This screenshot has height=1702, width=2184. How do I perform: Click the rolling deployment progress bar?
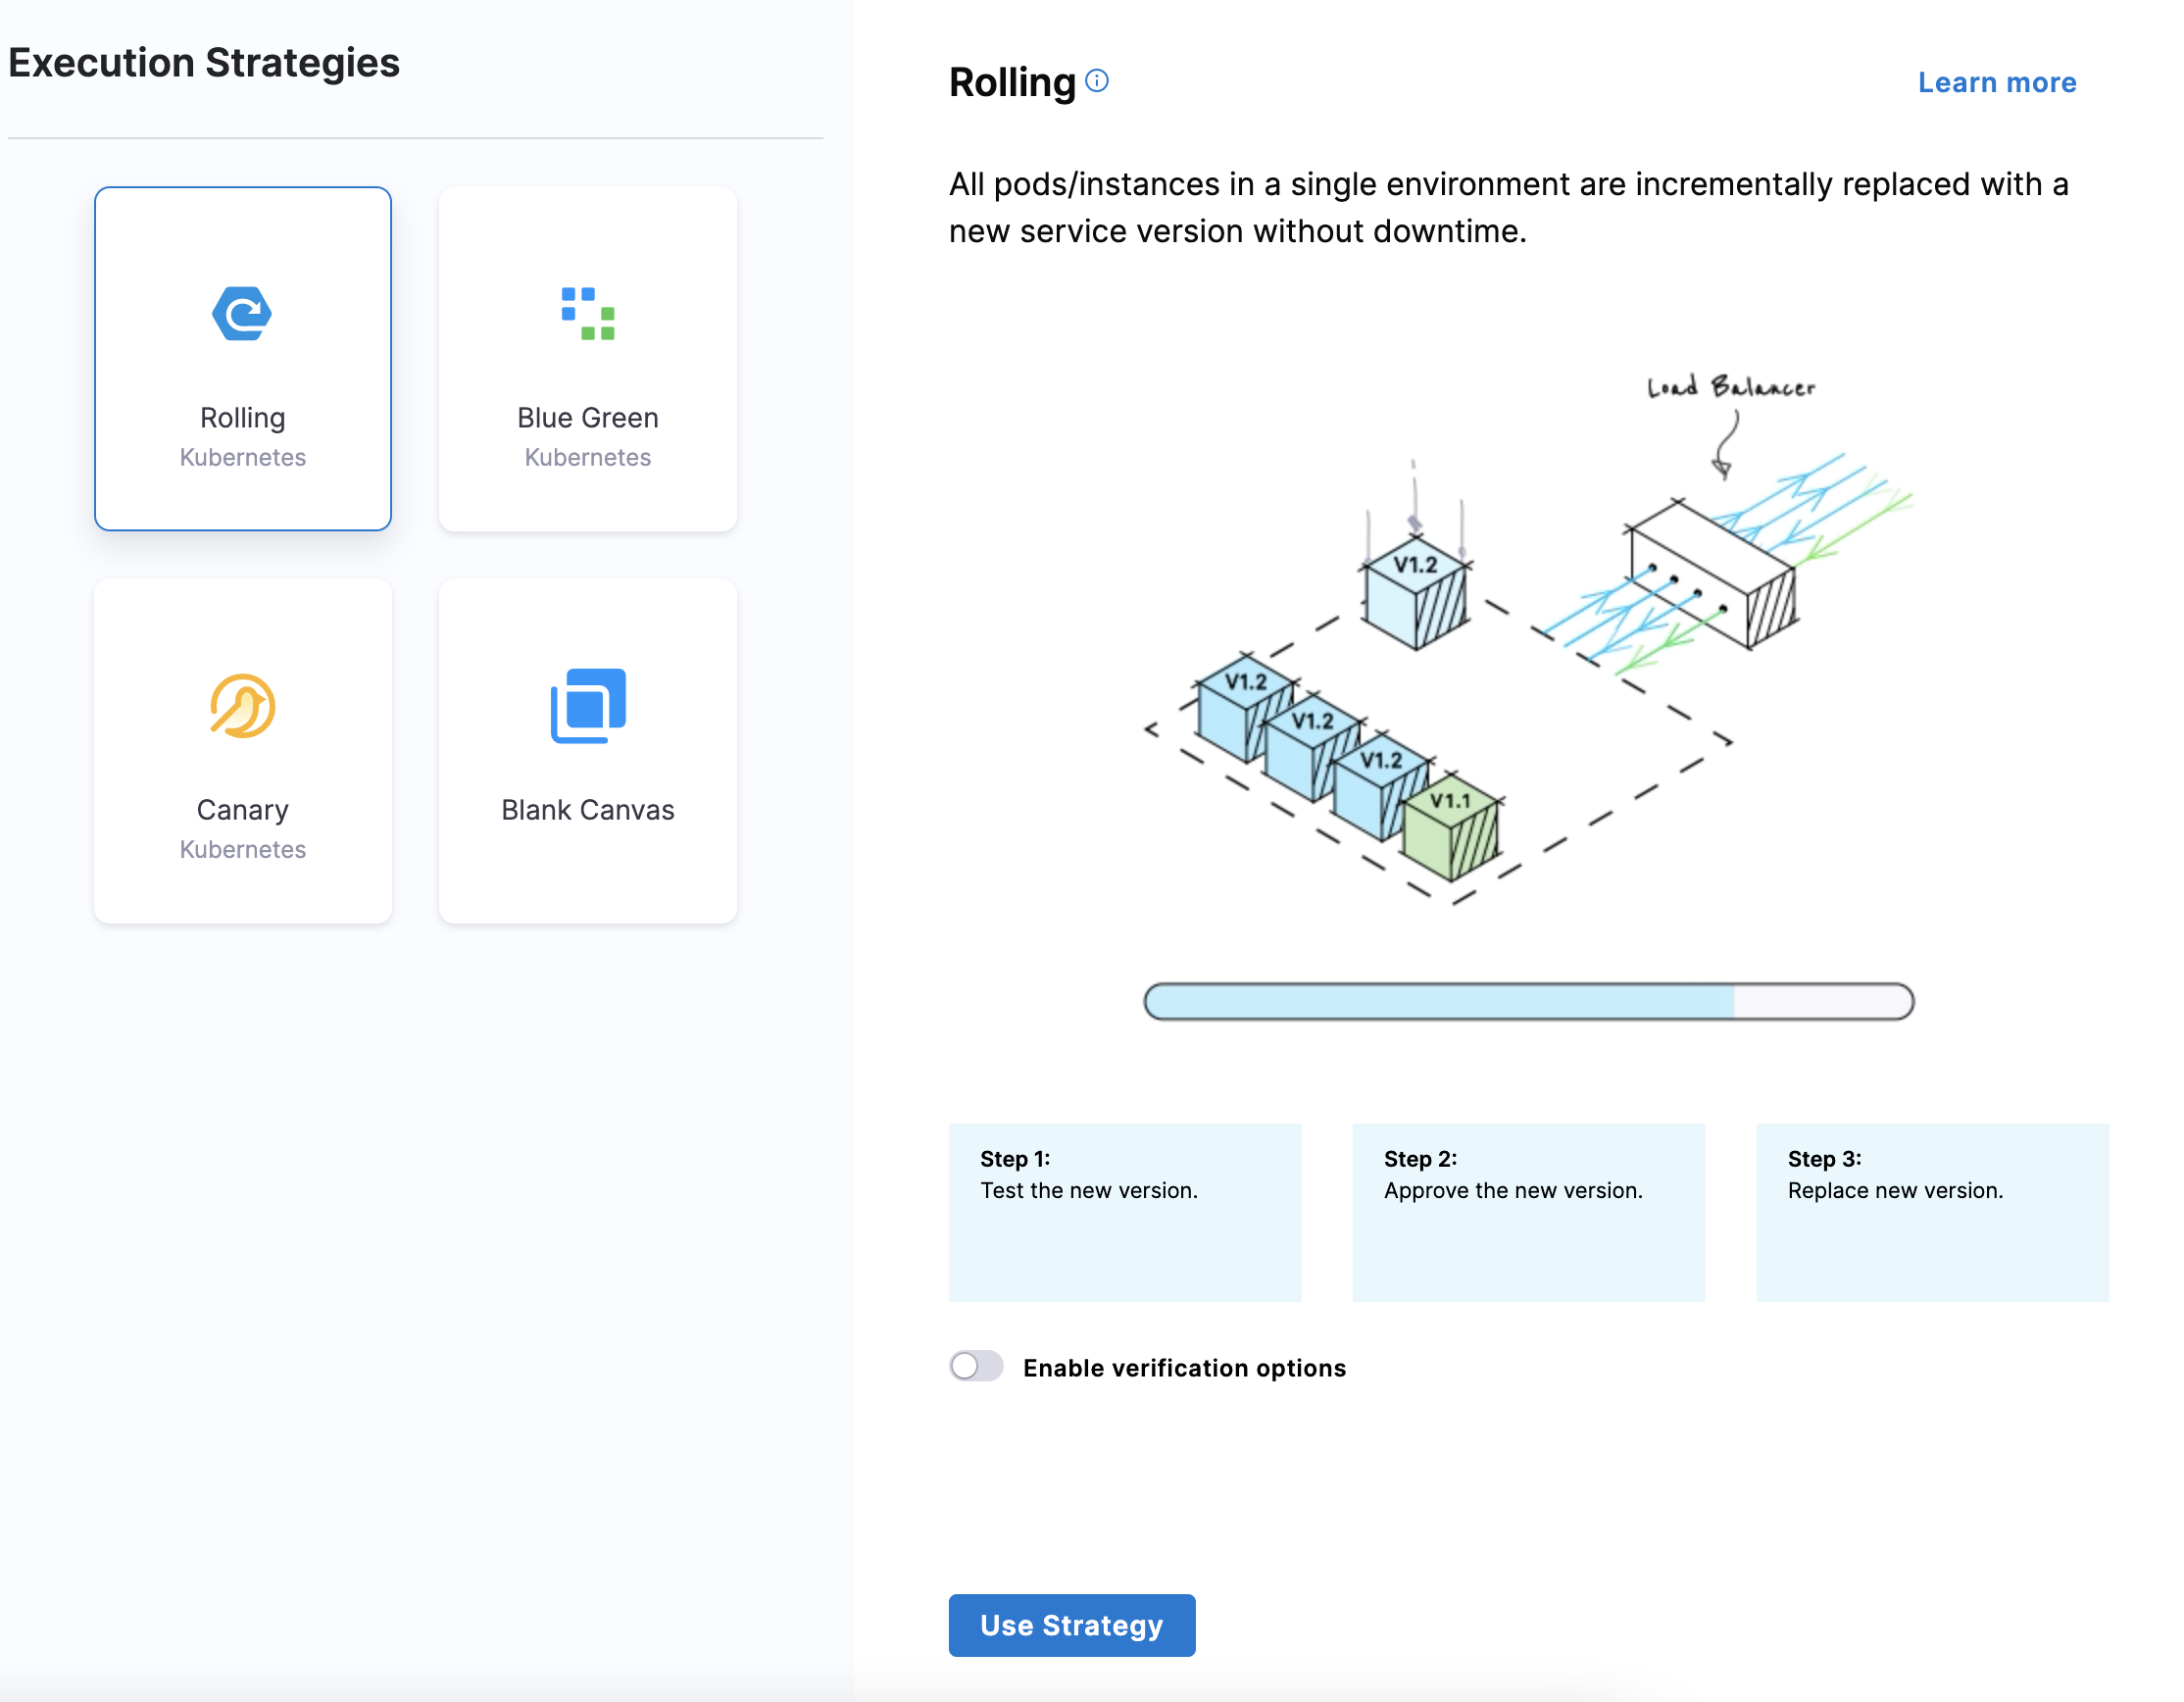pos(1528,1001)
